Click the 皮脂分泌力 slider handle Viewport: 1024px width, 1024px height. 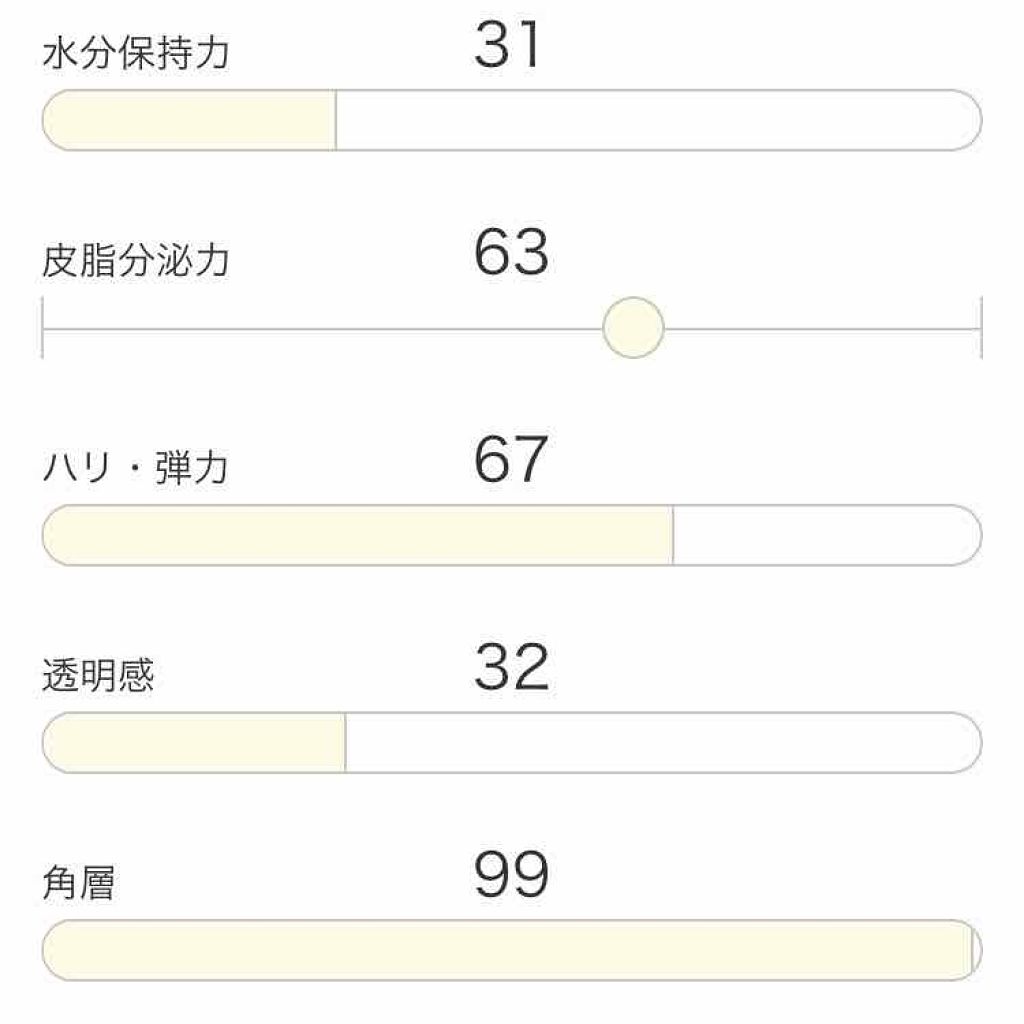pos(633,328)
